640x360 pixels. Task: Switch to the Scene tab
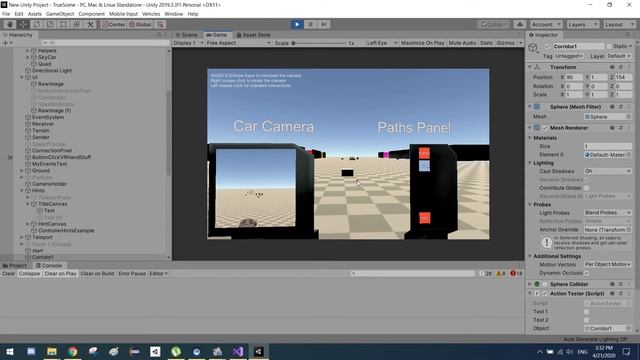click(x=186, y=35)
